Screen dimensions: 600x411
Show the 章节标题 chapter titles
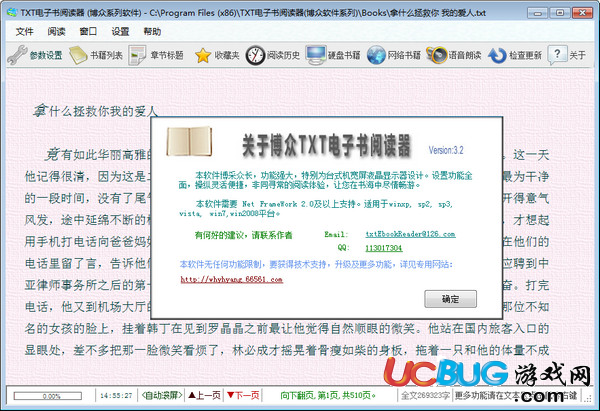[156, 55]
